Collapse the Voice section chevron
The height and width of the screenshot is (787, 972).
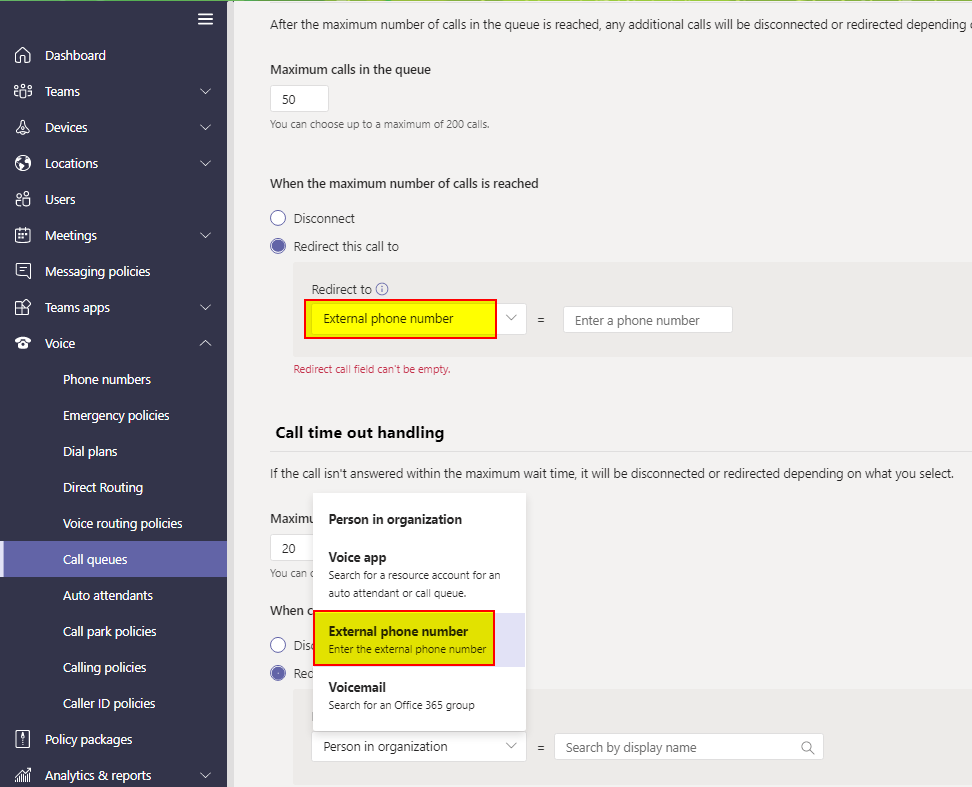(205, 343)
